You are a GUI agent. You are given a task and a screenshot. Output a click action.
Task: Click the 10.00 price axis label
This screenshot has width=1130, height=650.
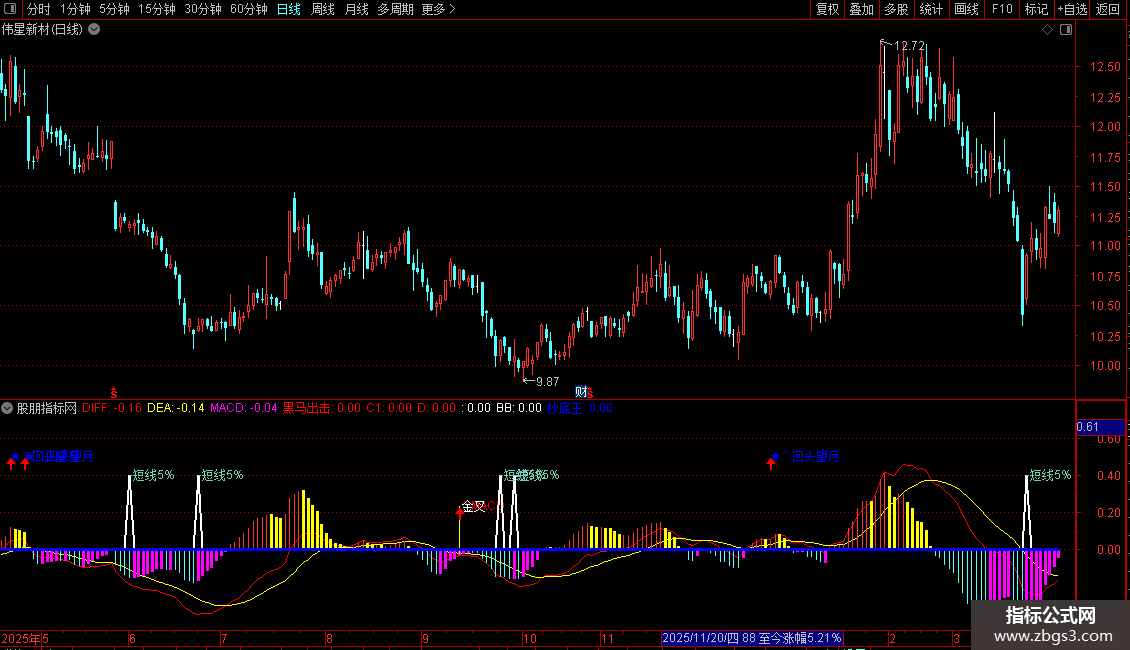pyautogui.click(x=1105, y=366)
